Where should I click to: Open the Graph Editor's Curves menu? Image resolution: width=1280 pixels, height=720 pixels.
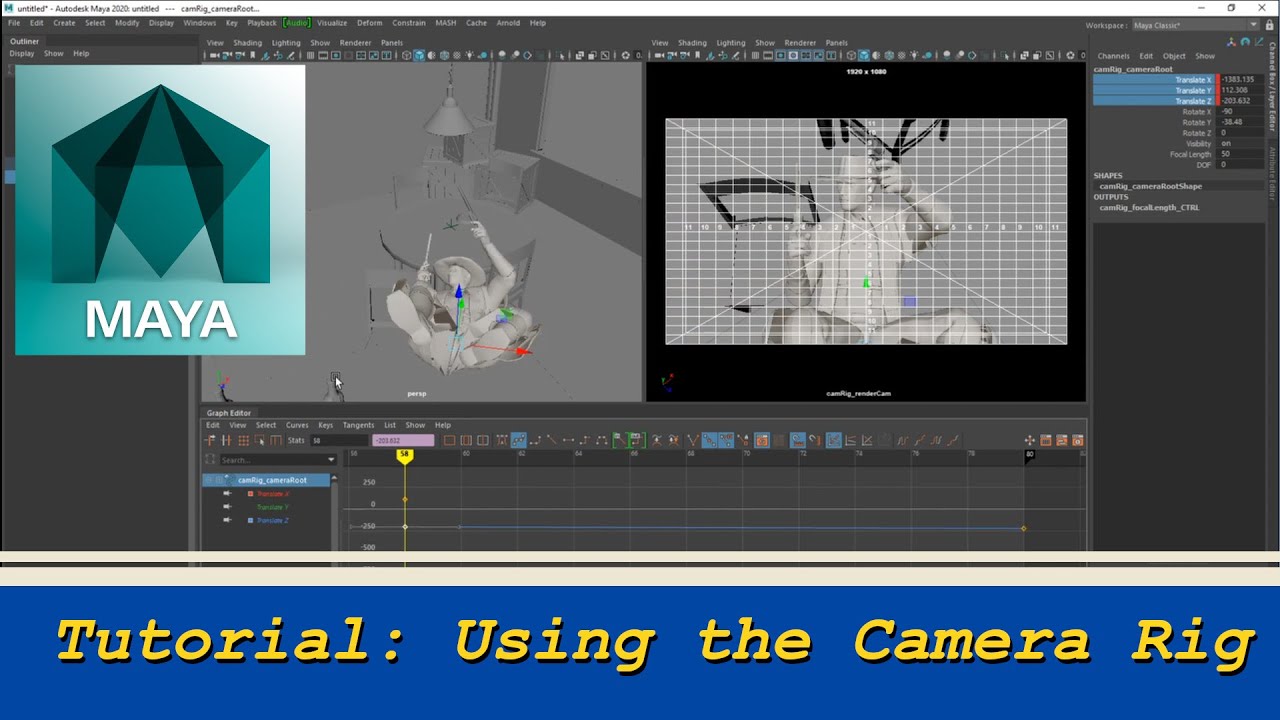click(x=297, y=425)
